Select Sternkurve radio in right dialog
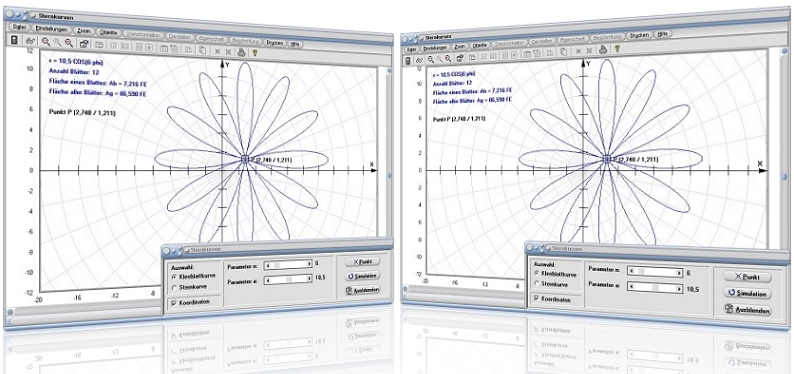The height and width of the screenshot is (374, 794). tap(537, 284)
